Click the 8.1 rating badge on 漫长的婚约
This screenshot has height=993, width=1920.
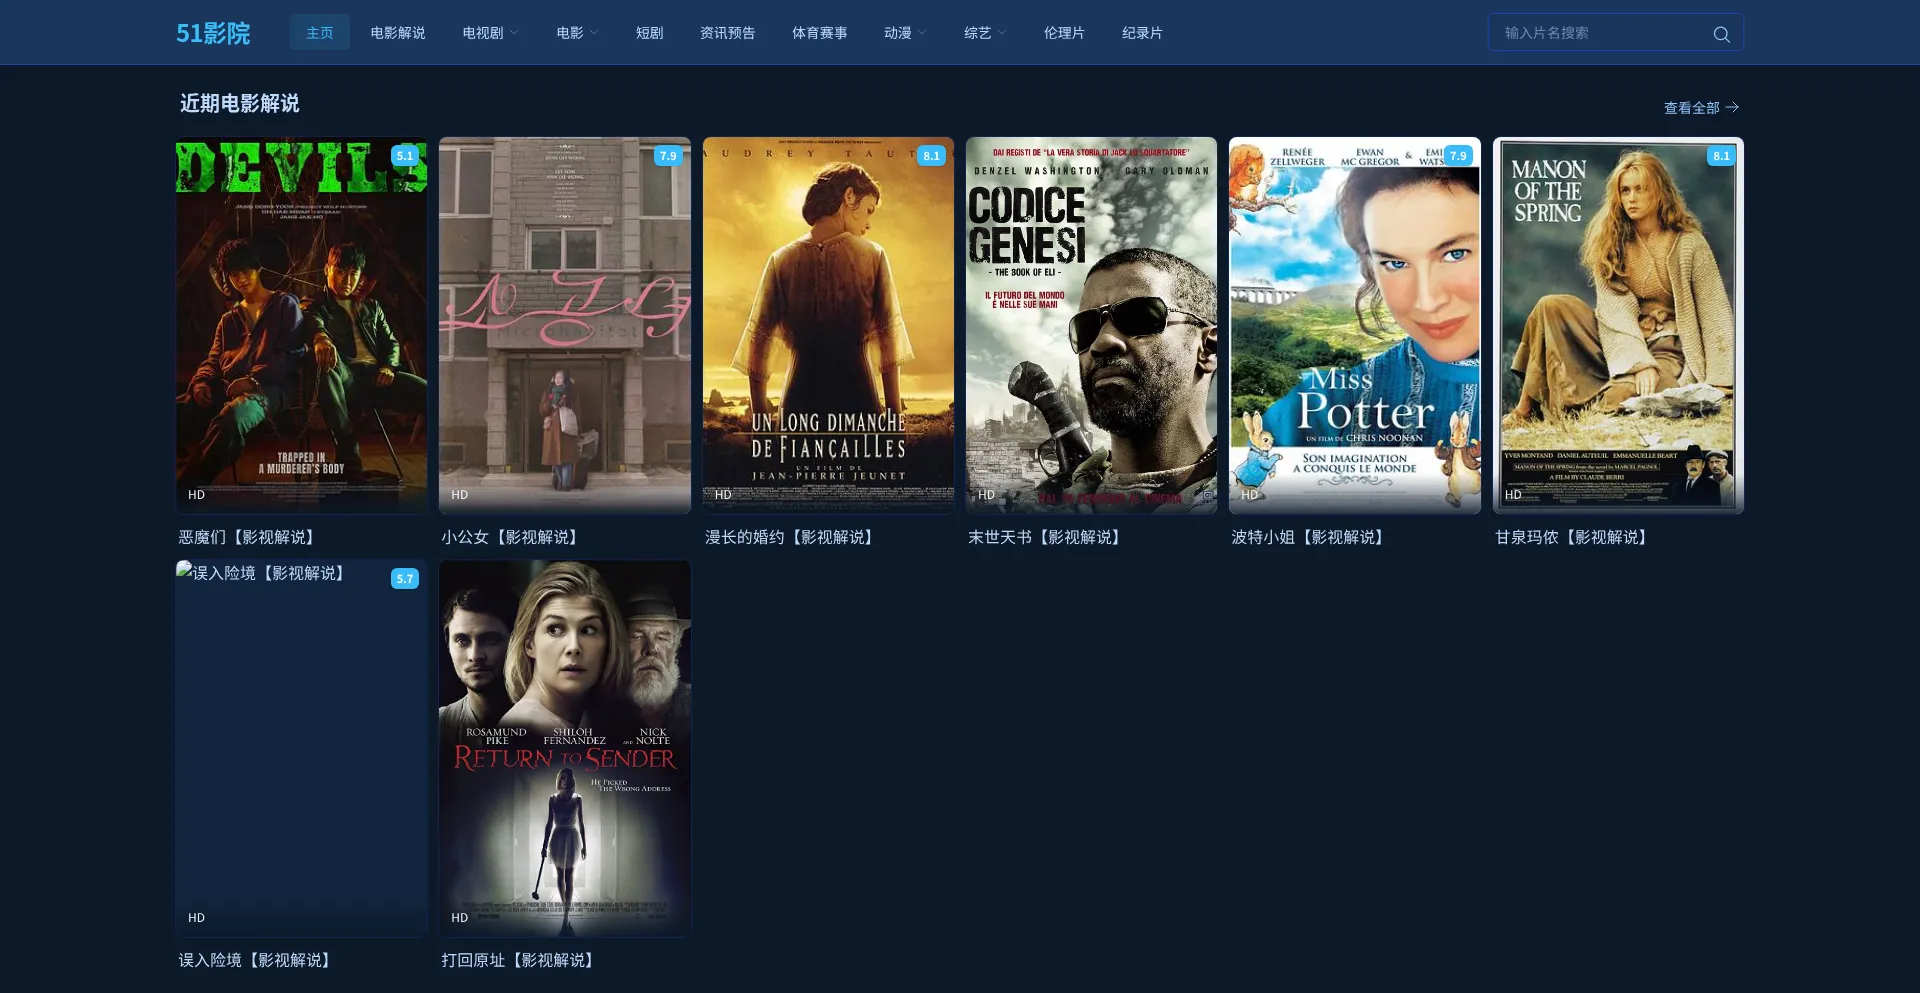932,156
